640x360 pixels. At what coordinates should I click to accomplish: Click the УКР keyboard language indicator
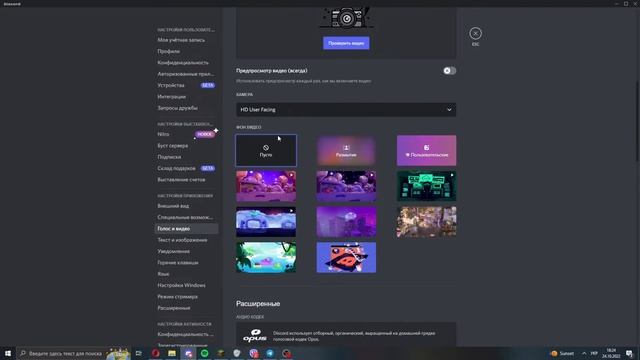594,353
